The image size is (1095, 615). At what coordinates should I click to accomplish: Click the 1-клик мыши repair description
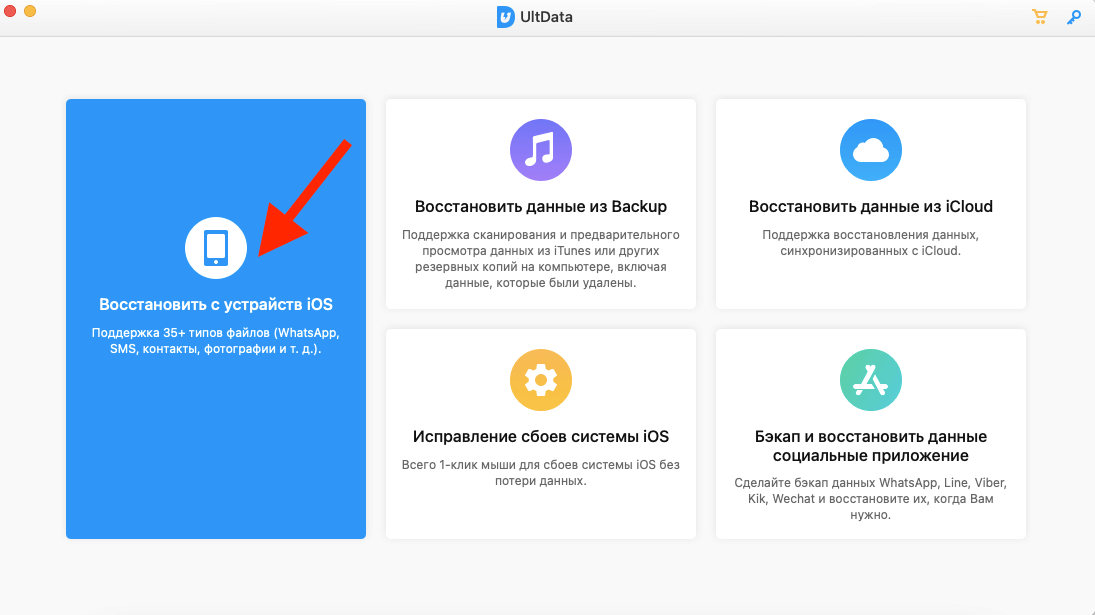(x=541, y=473)
